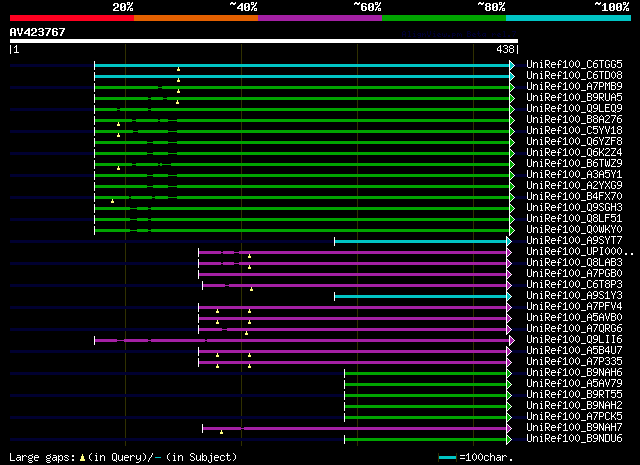The image size is (640, 465).
Task: Select the label UniRef100_B9NAH2
Action: [x=574, y=406]
